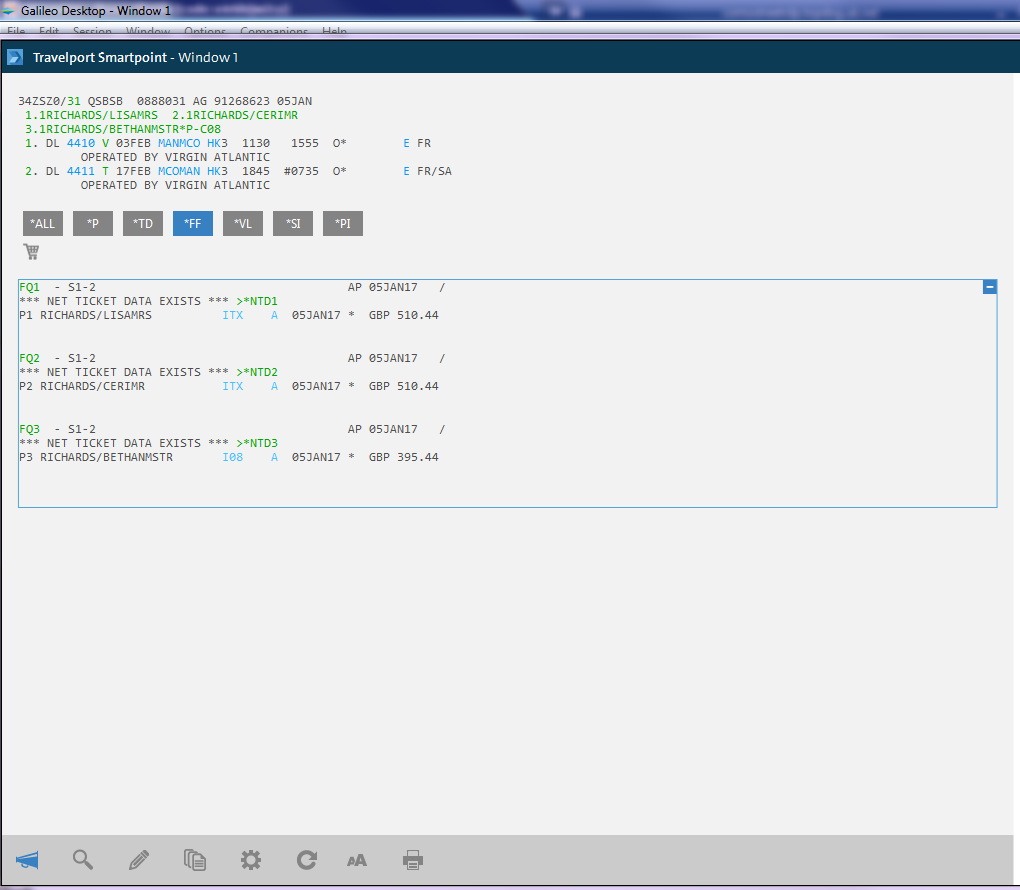Click the E indicator on segment 1
The width and height of the screenshot is (1020, 890).
(x=407, y=142)
